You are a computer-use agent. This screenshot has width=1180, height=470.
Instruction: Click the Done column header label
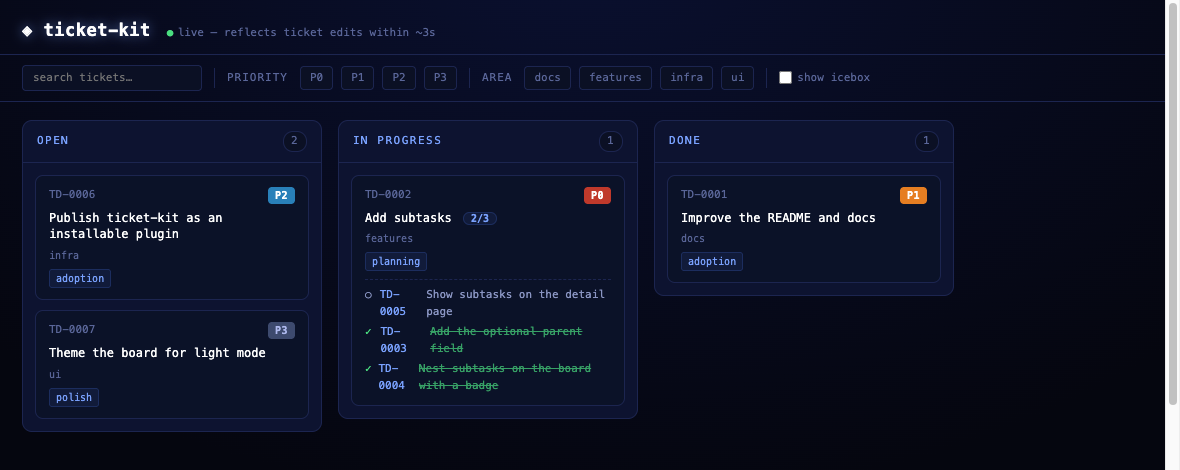coord(685,141)
